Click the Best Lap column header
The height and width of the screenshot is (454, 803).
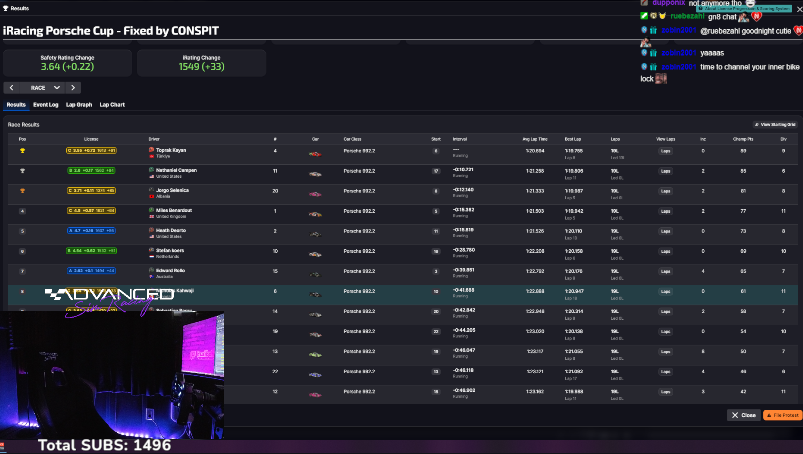coord(573,139)
